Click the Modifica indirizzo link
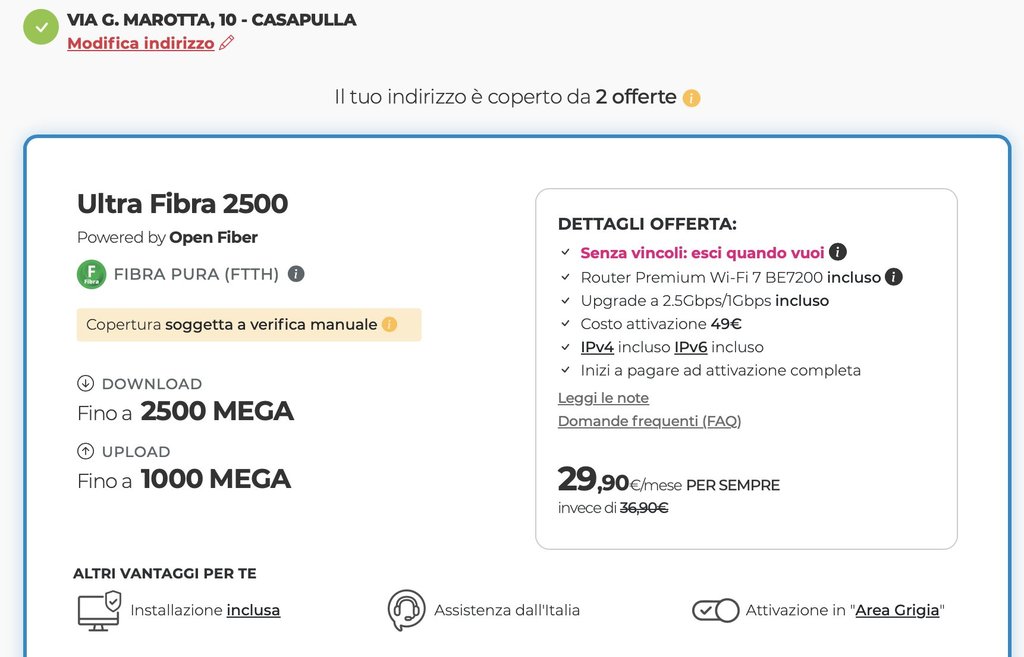This screenshot has width=1024, height=657. click(x=141, y=43)
